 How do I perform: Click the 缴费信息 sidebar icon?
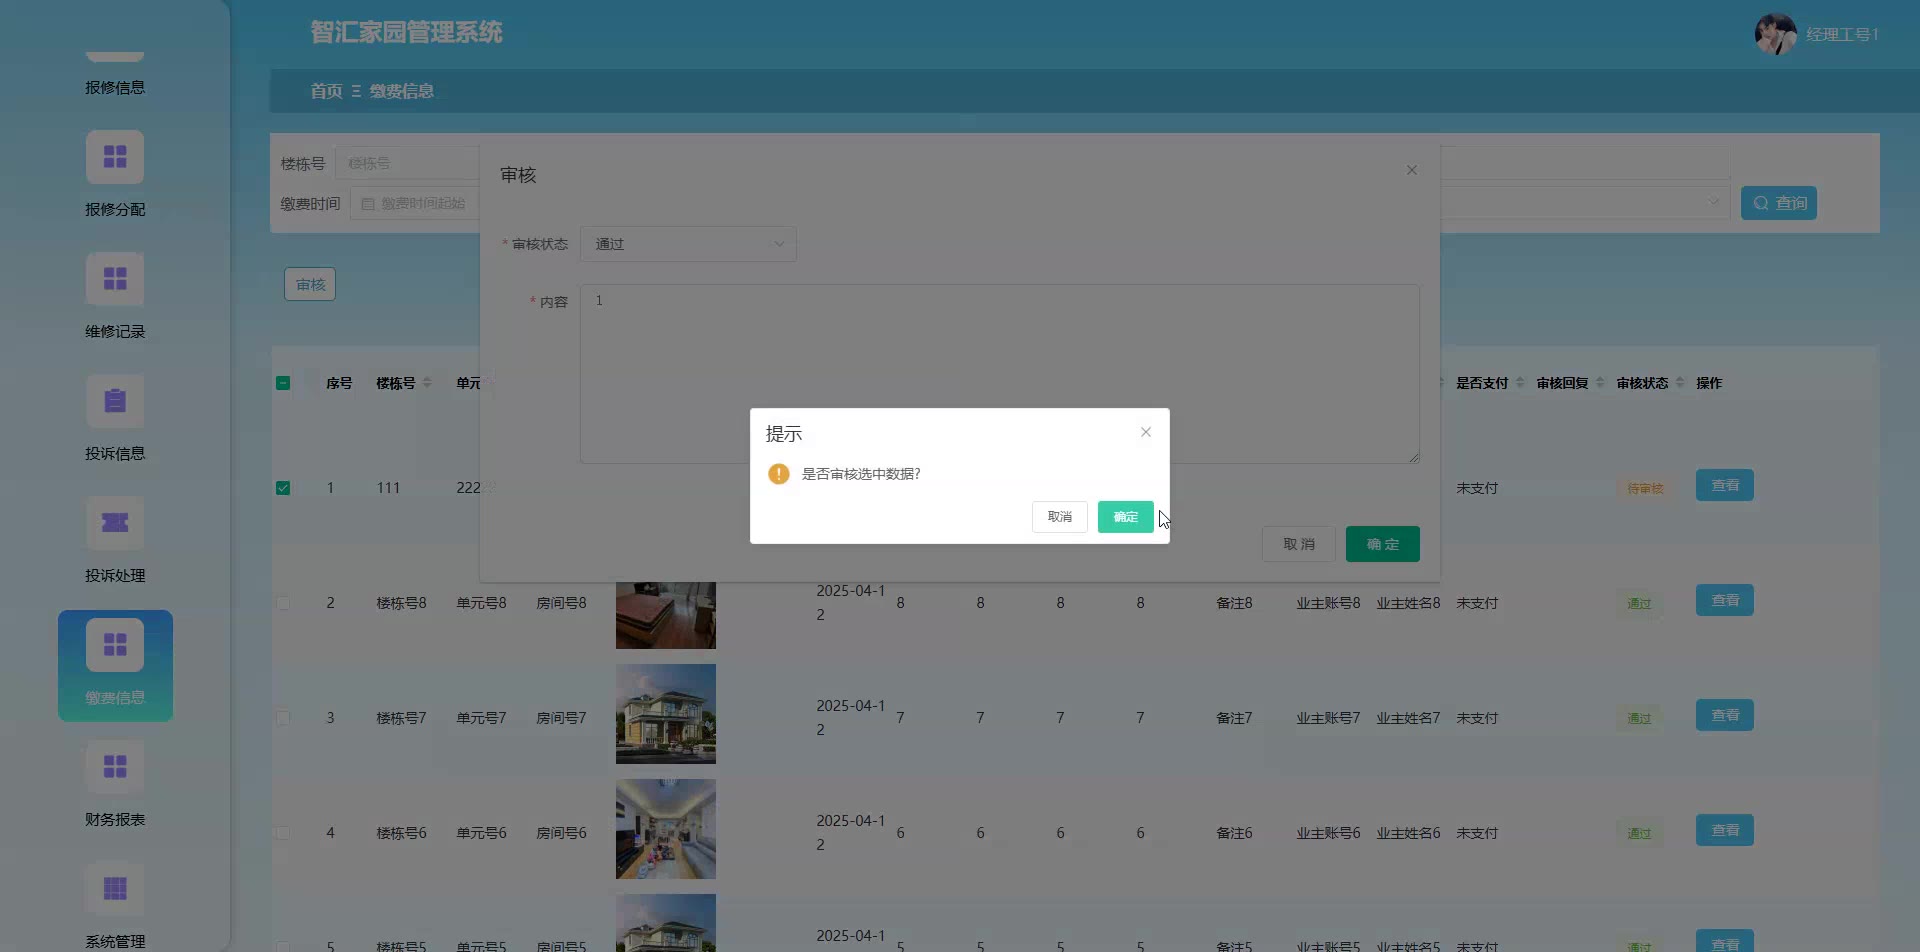[x=115, y=646]
